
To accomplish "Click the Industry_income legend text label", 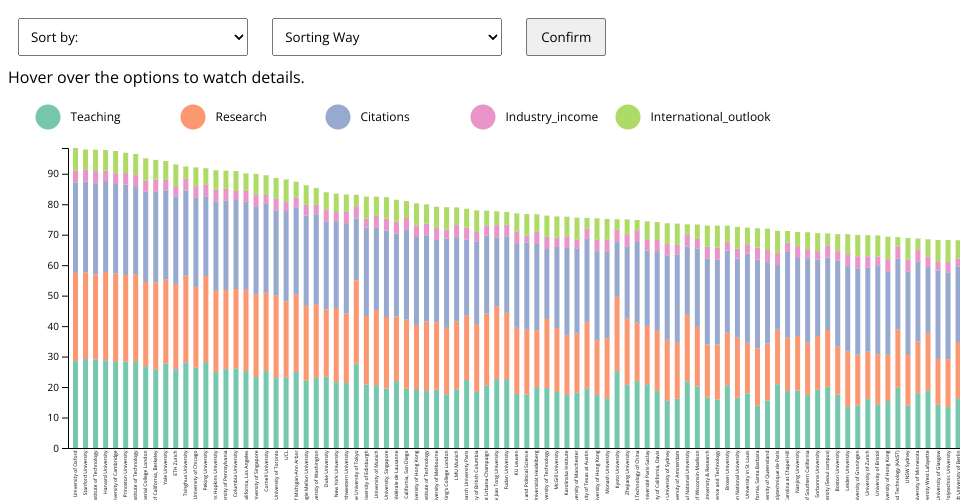I will (551, 117).
